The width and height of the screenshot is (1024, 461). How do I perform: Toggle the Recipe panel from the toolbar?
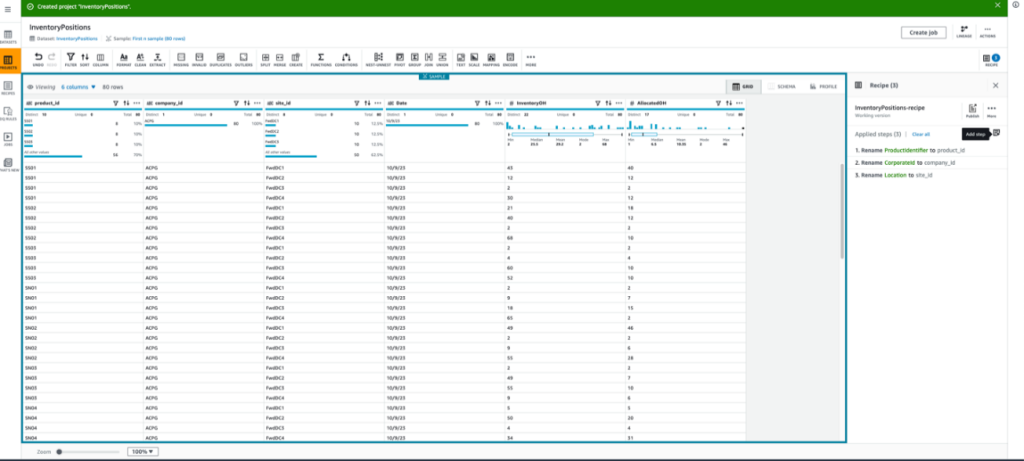991,60
